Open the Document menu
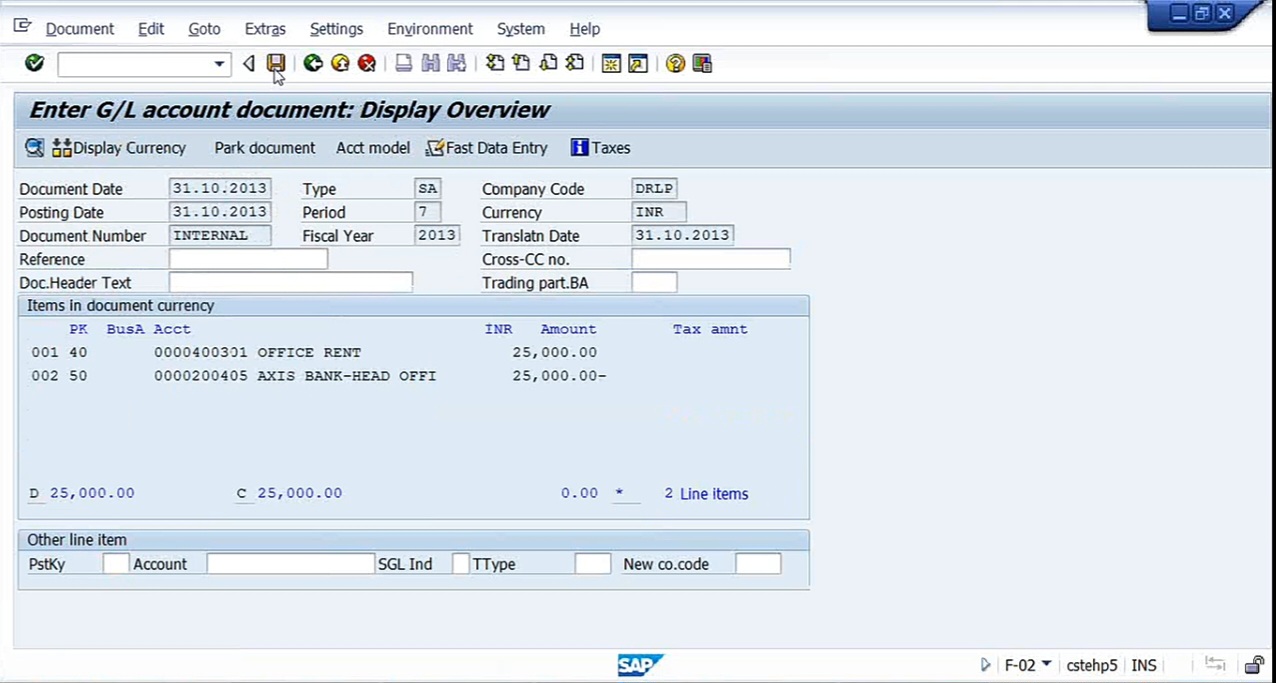This screenshot has height=683, width=1276. pos(80,29)
